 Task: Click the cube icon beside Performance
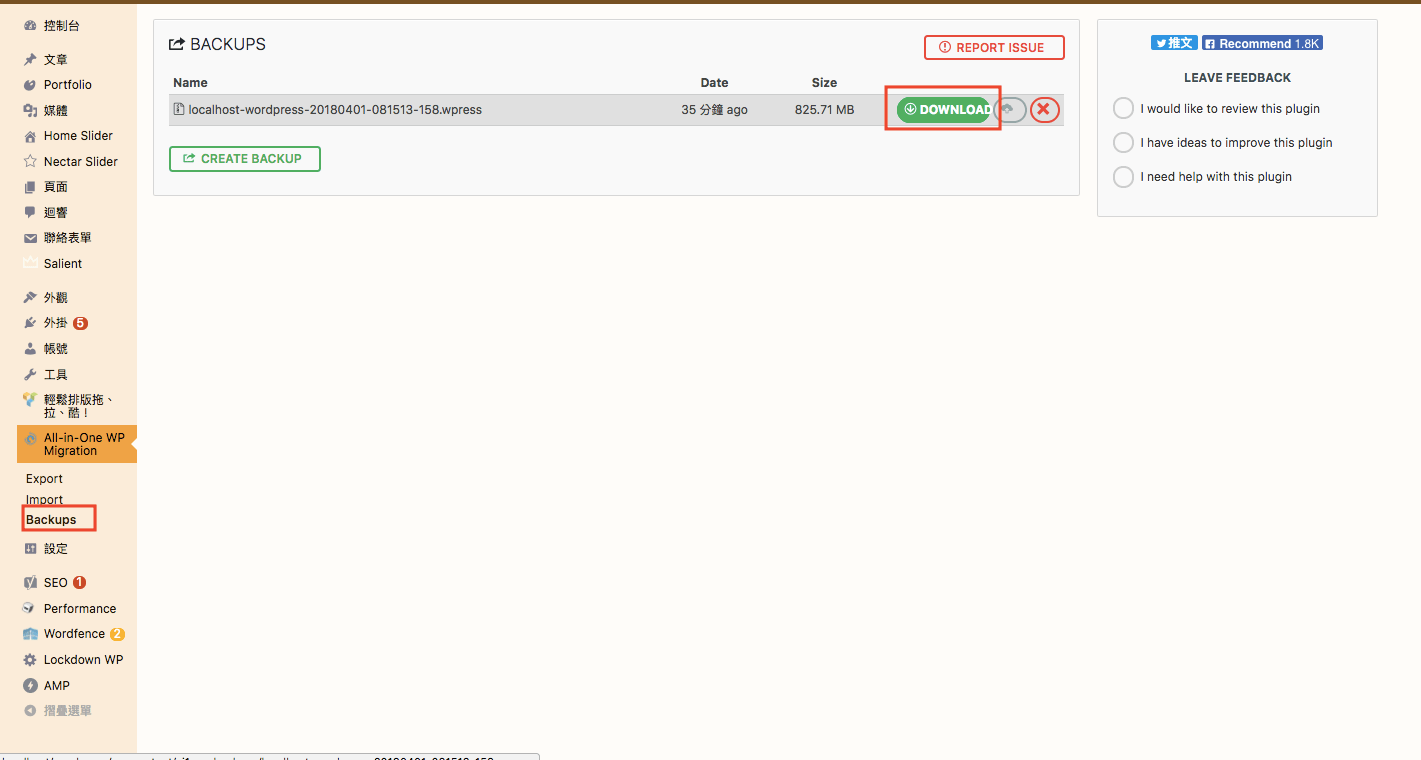click(30, 608)
